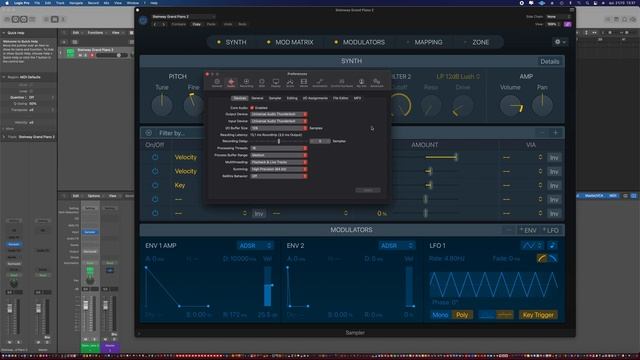Screen dimensions: 640x360
Task: Click the Synth Details button
Action: (x=550, y=61)
